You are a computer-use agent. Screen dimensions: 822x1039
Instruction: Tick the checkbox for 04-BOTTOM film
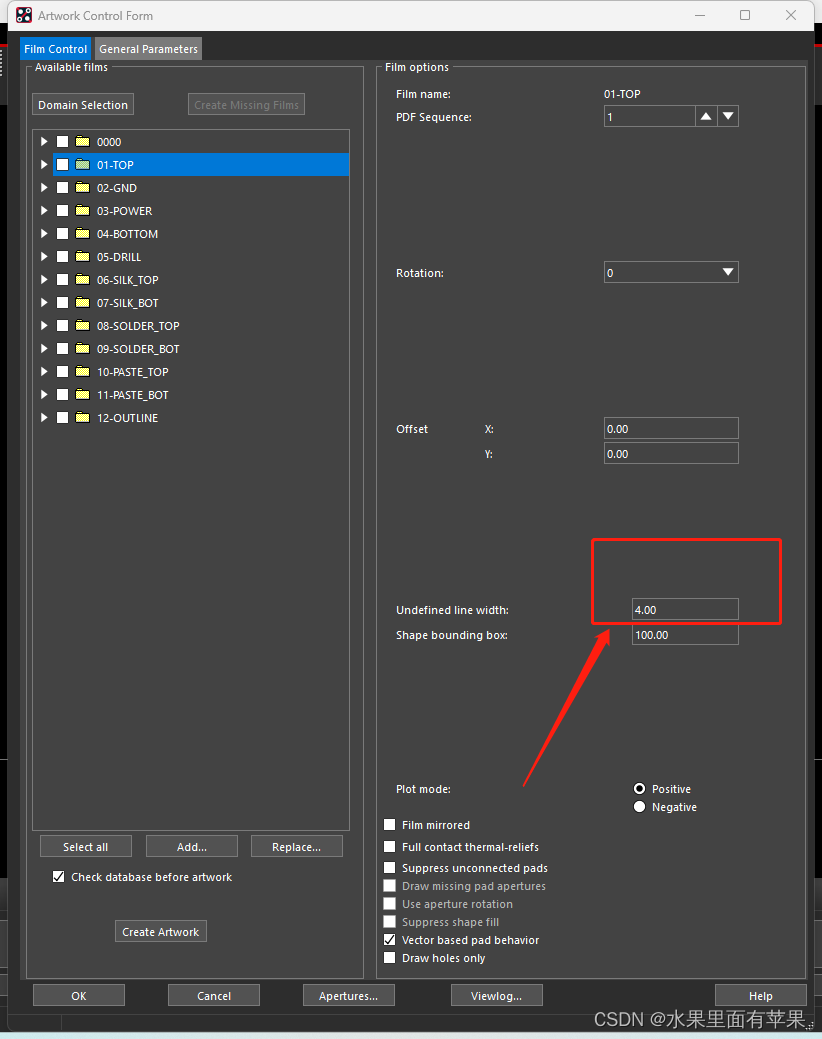[x=63, y=234]
